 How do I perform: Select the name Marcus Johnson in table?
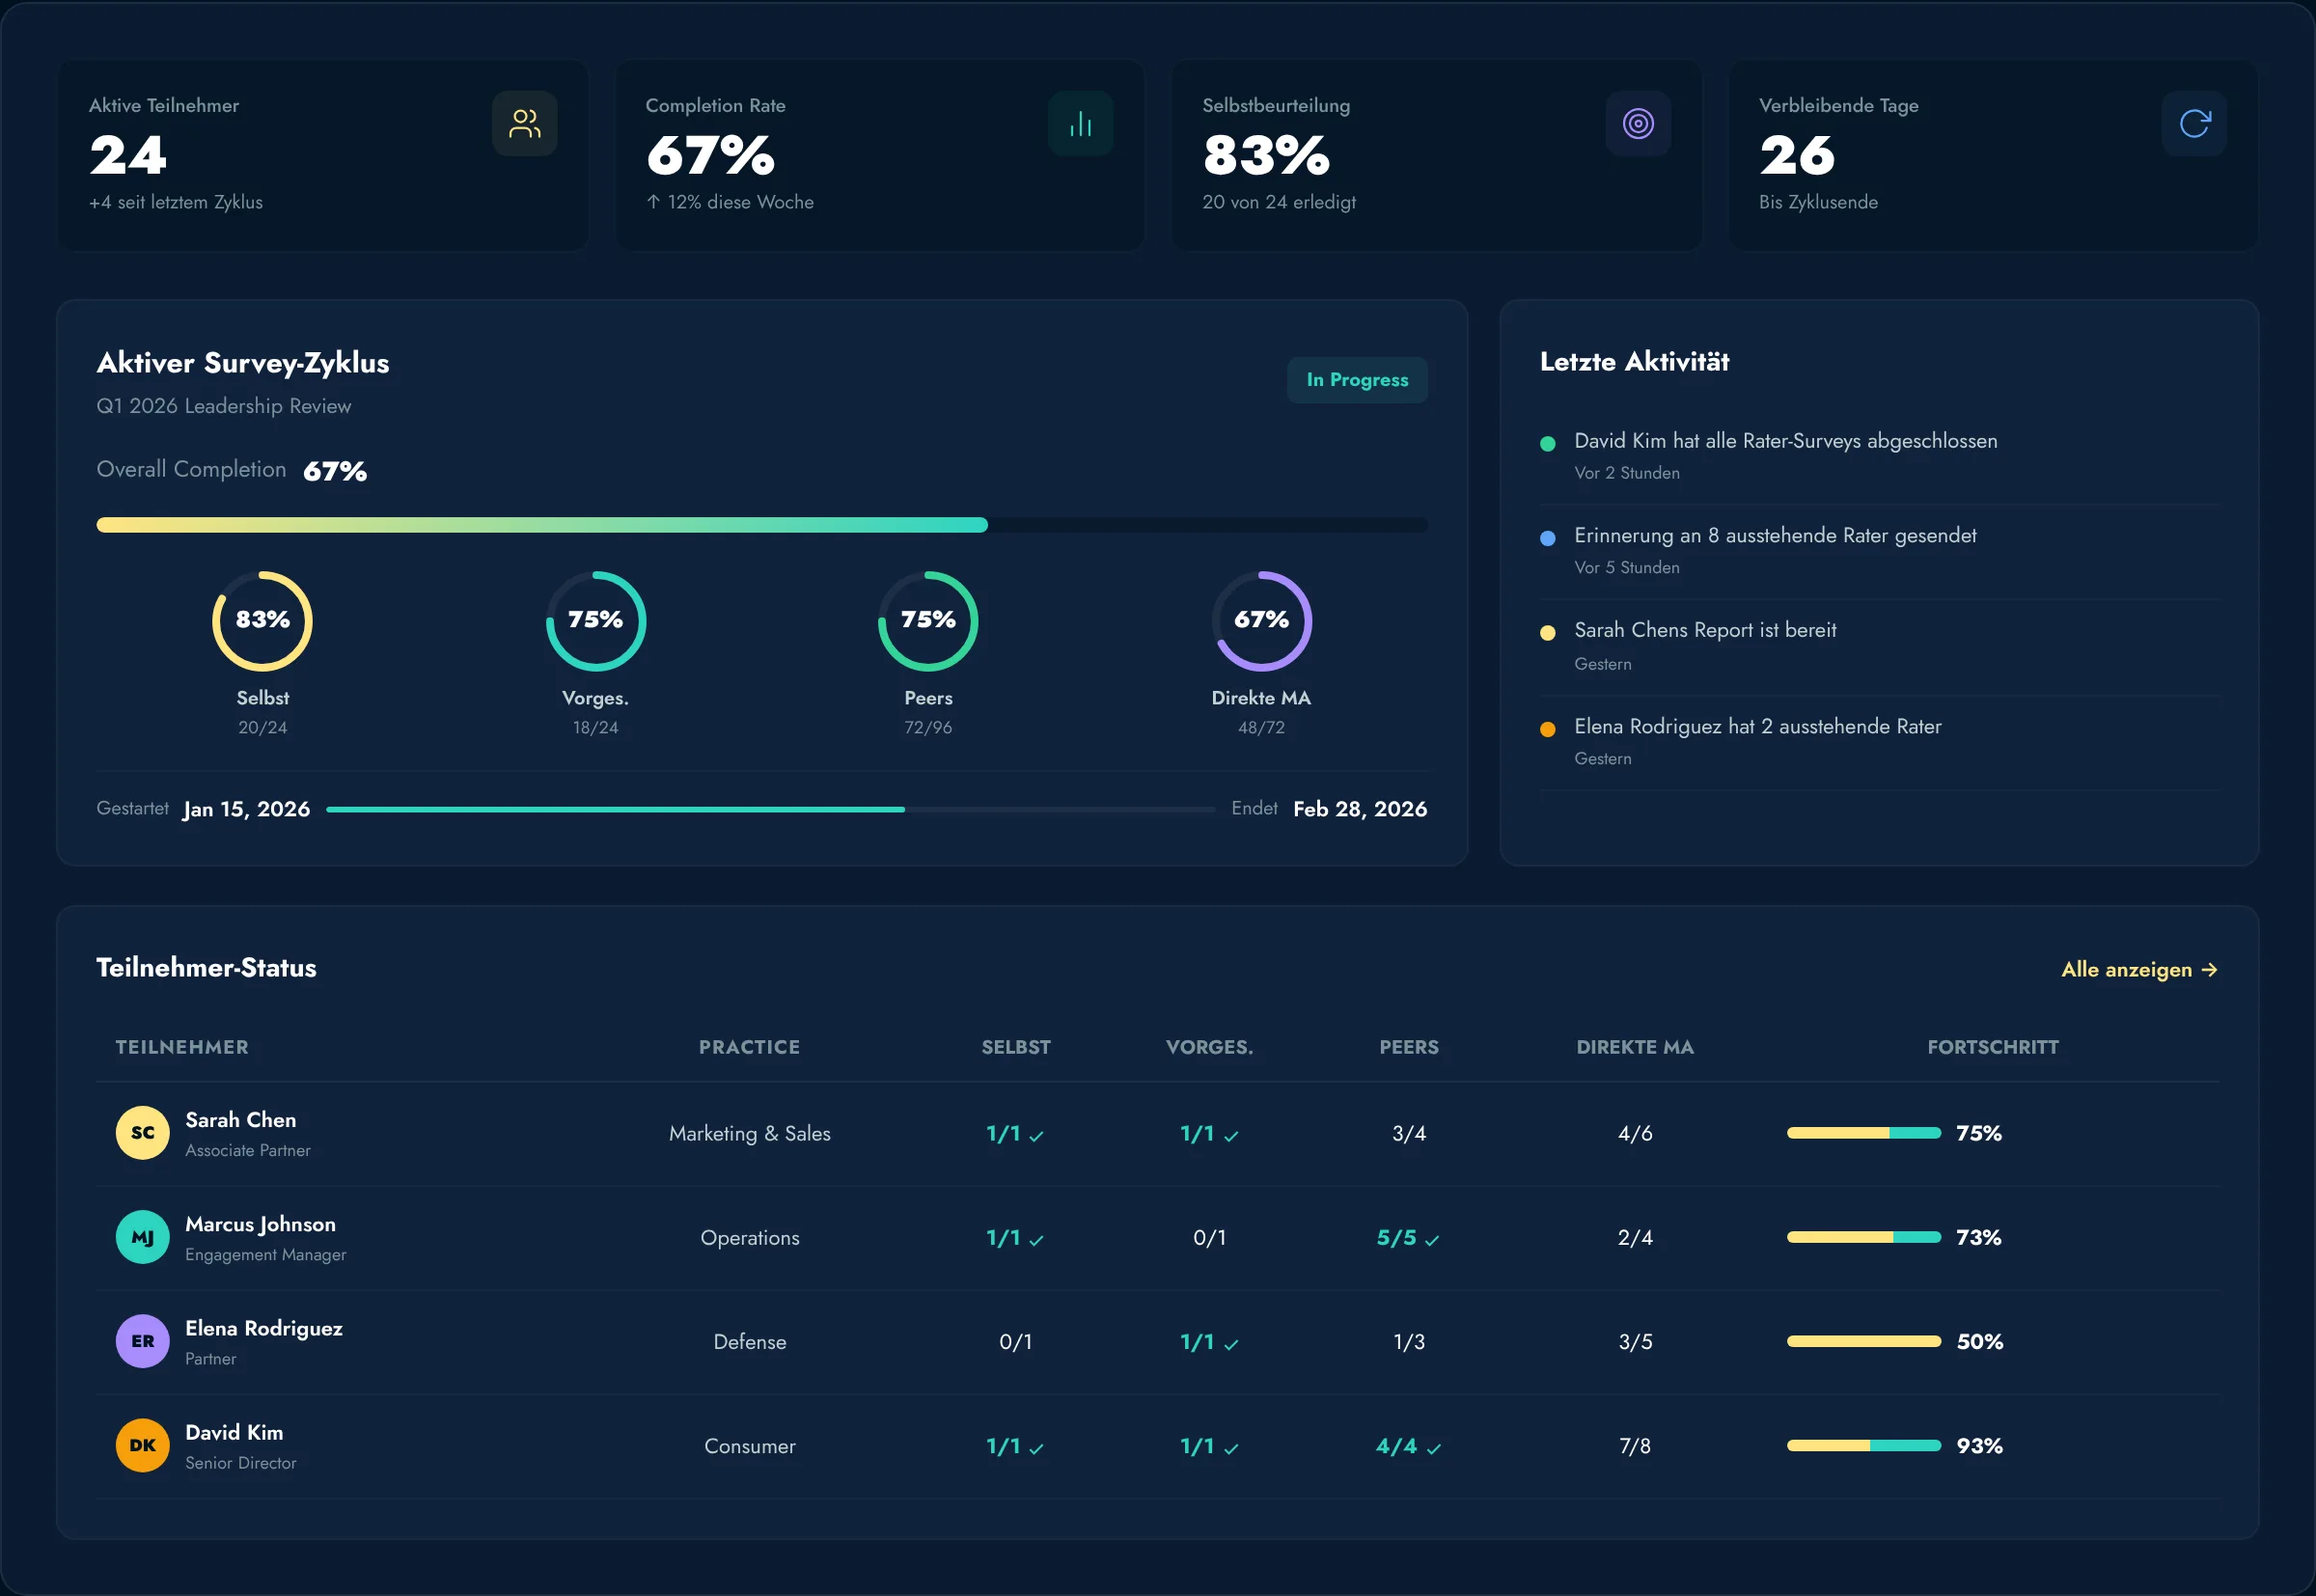coord(260,1224)
